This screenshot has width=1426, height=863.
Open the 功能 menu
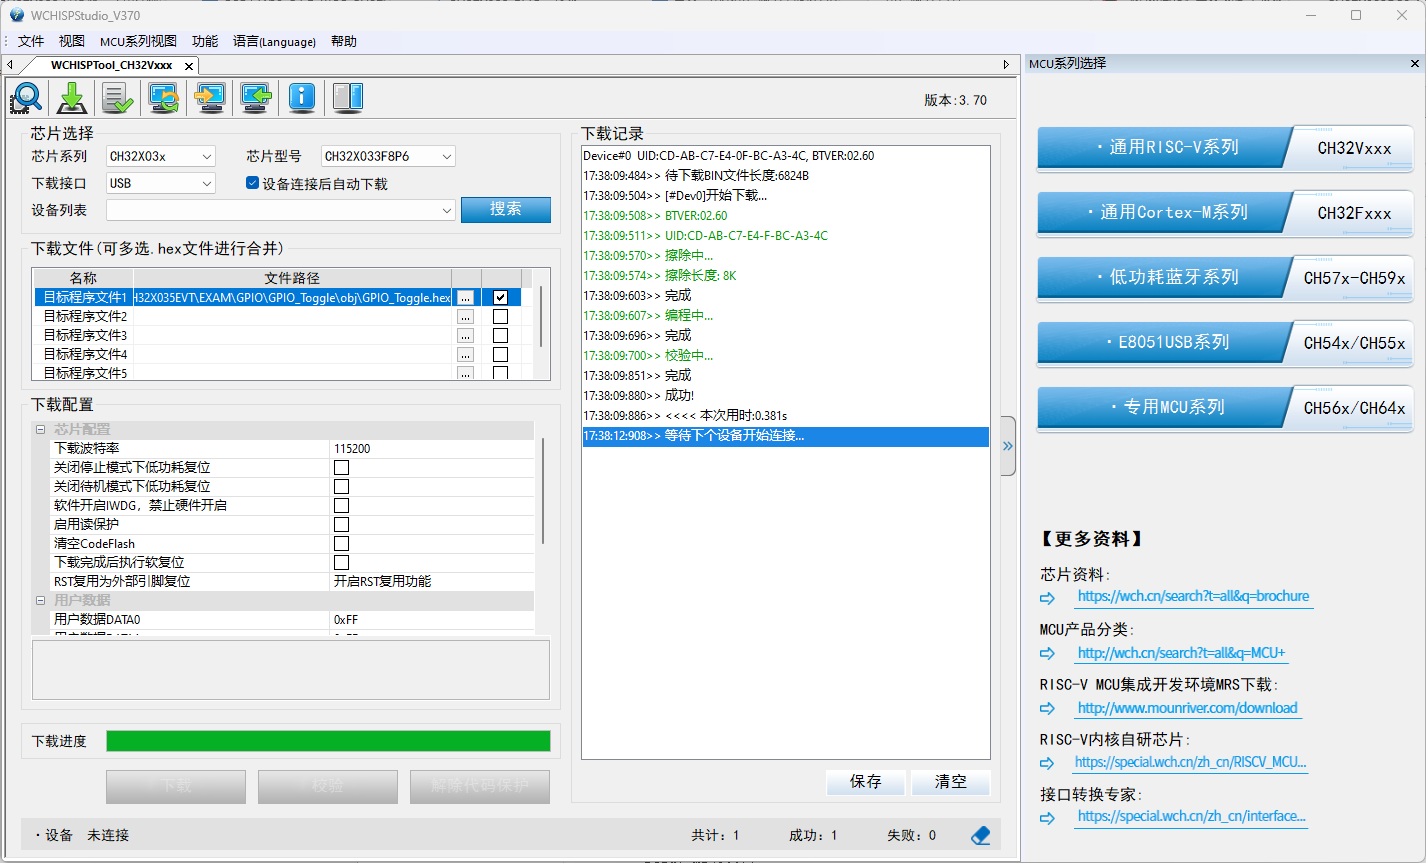pos(205,41)
